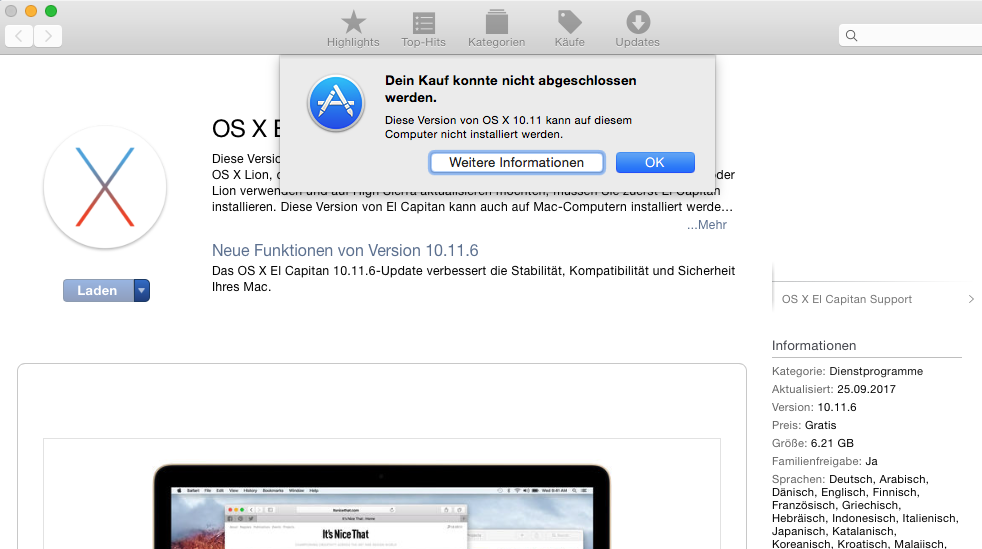Click the Familienfreigabe value Ja
The width and height of the screenshot is (982, 549).
871,461
